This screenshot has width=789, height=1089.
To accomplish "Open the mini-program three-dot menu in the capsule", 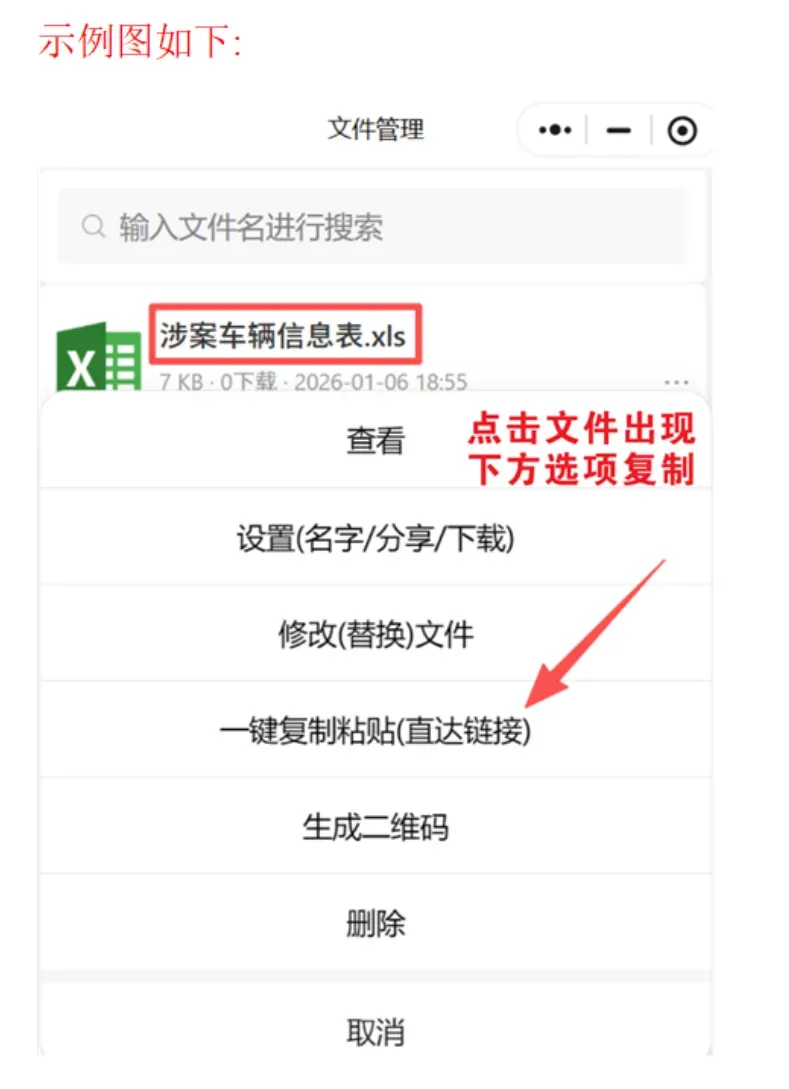I will coord(555,130).
